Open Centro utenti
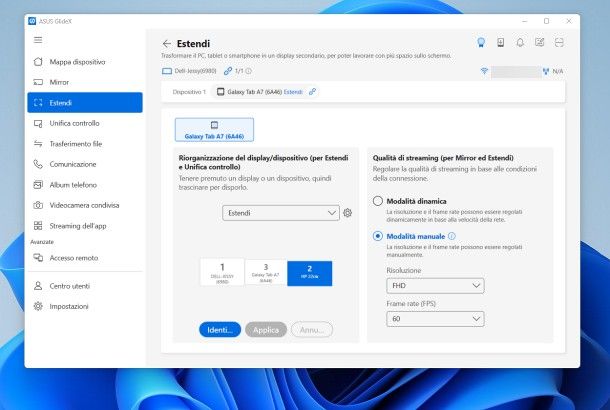Viewport: 610px width, 410px height. coord(85,286)
